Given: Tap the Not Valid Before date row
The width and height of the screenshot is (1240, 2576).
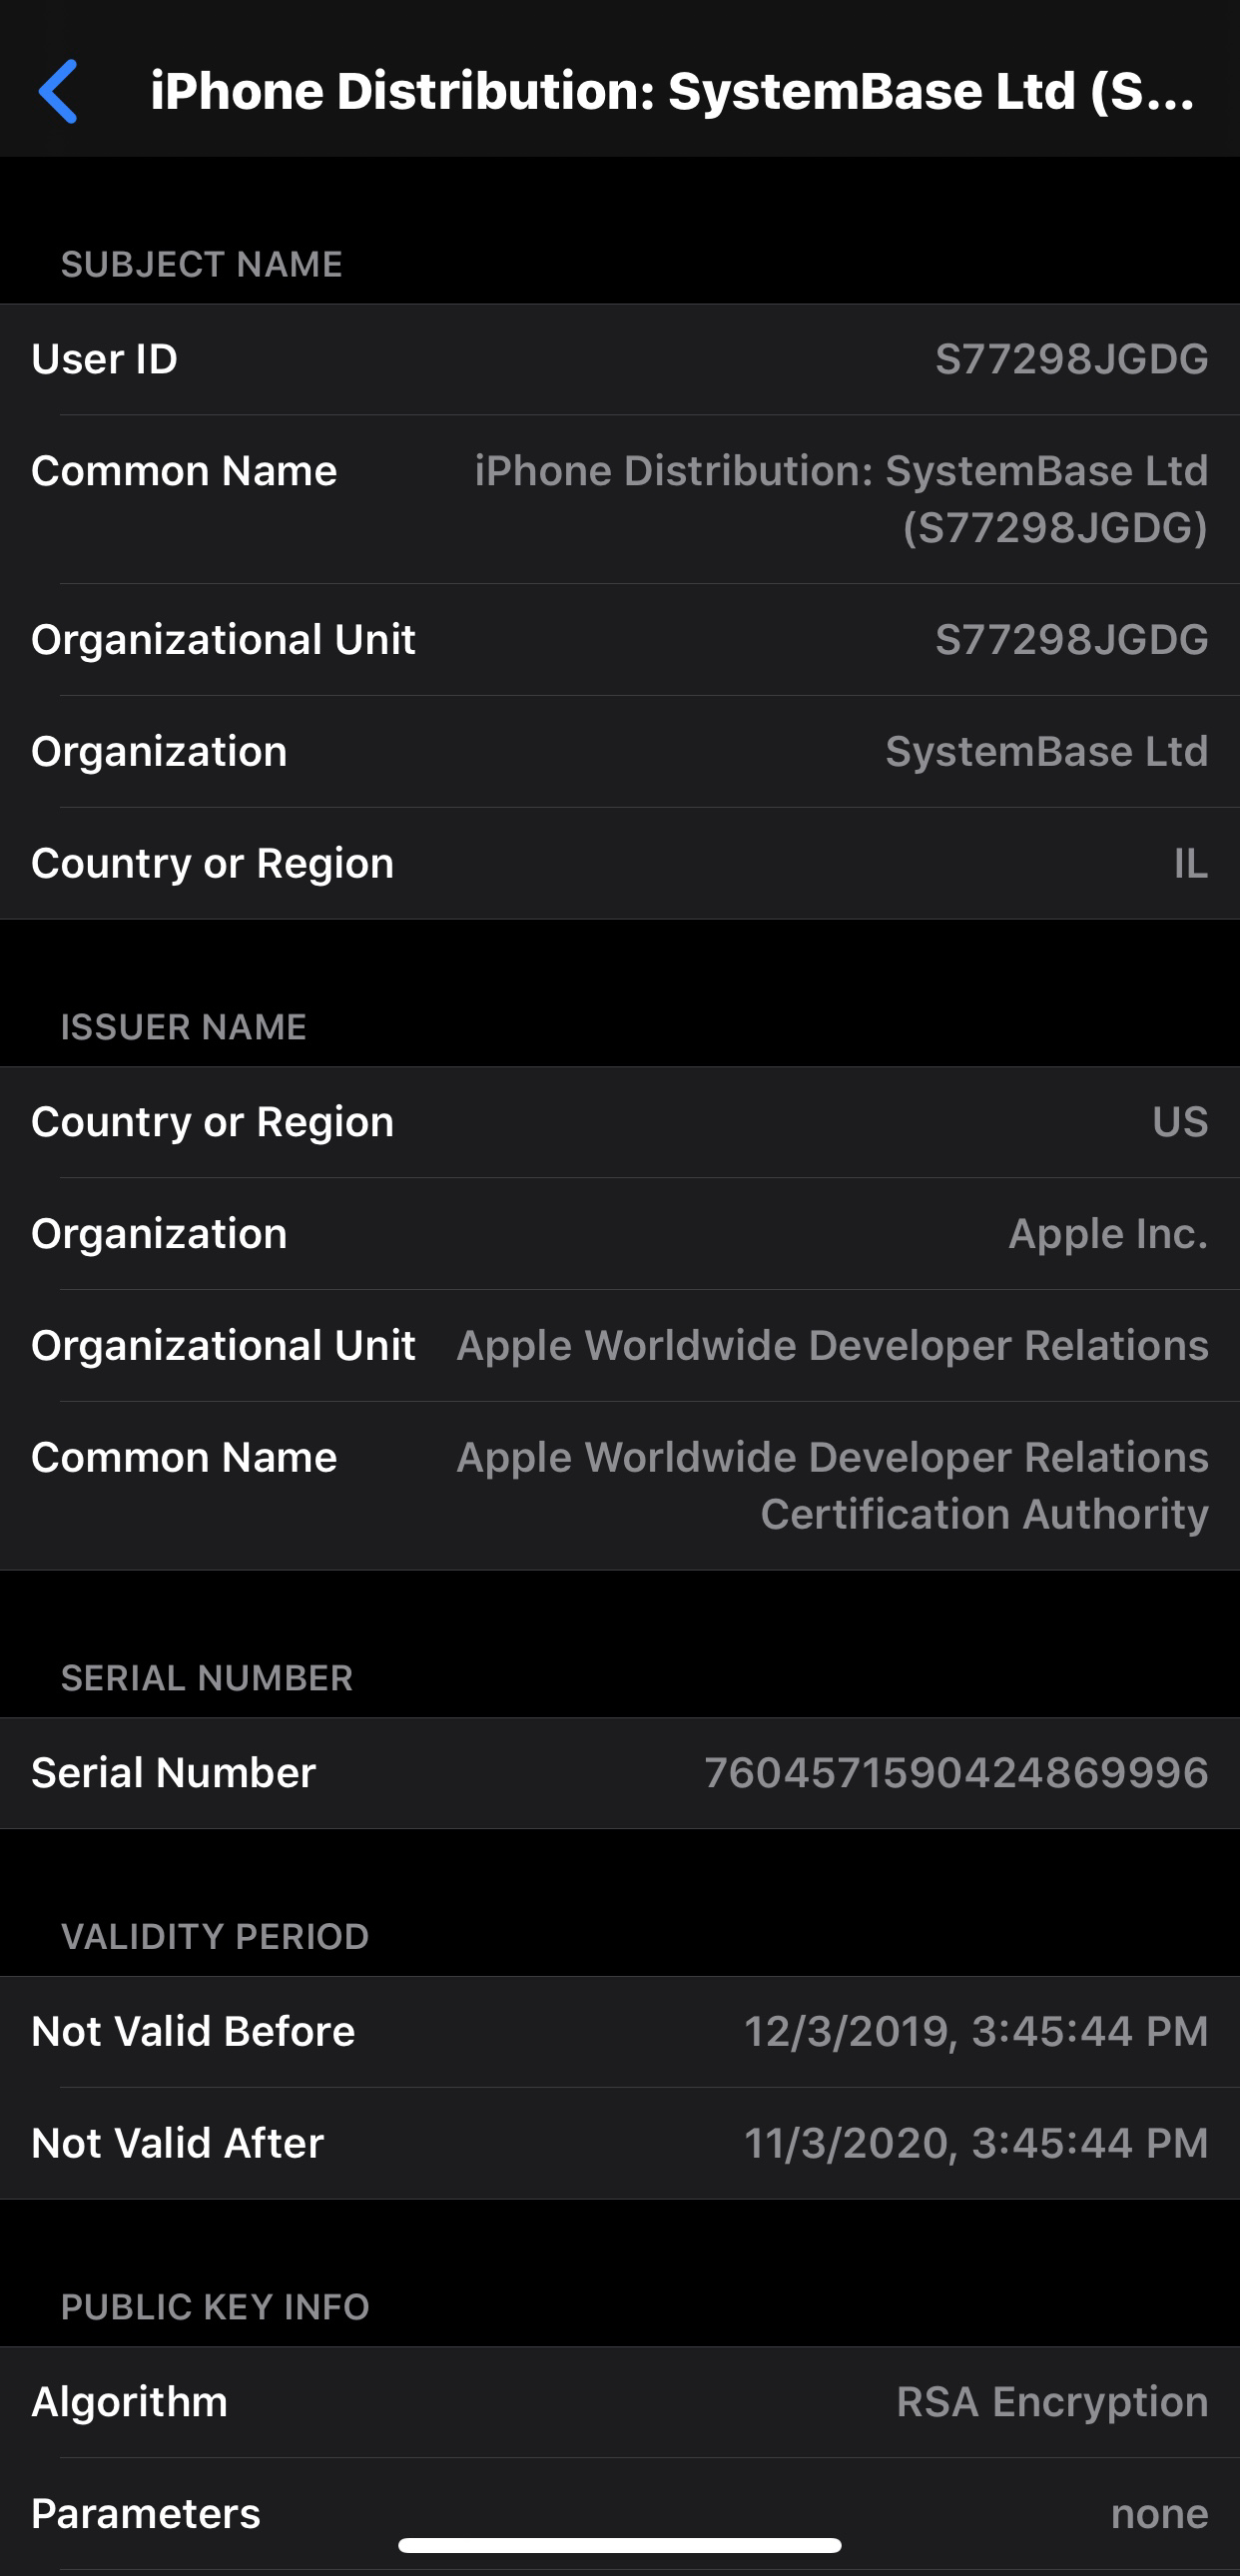Looking at the screenshot, I should click(x=620, y=2031).
